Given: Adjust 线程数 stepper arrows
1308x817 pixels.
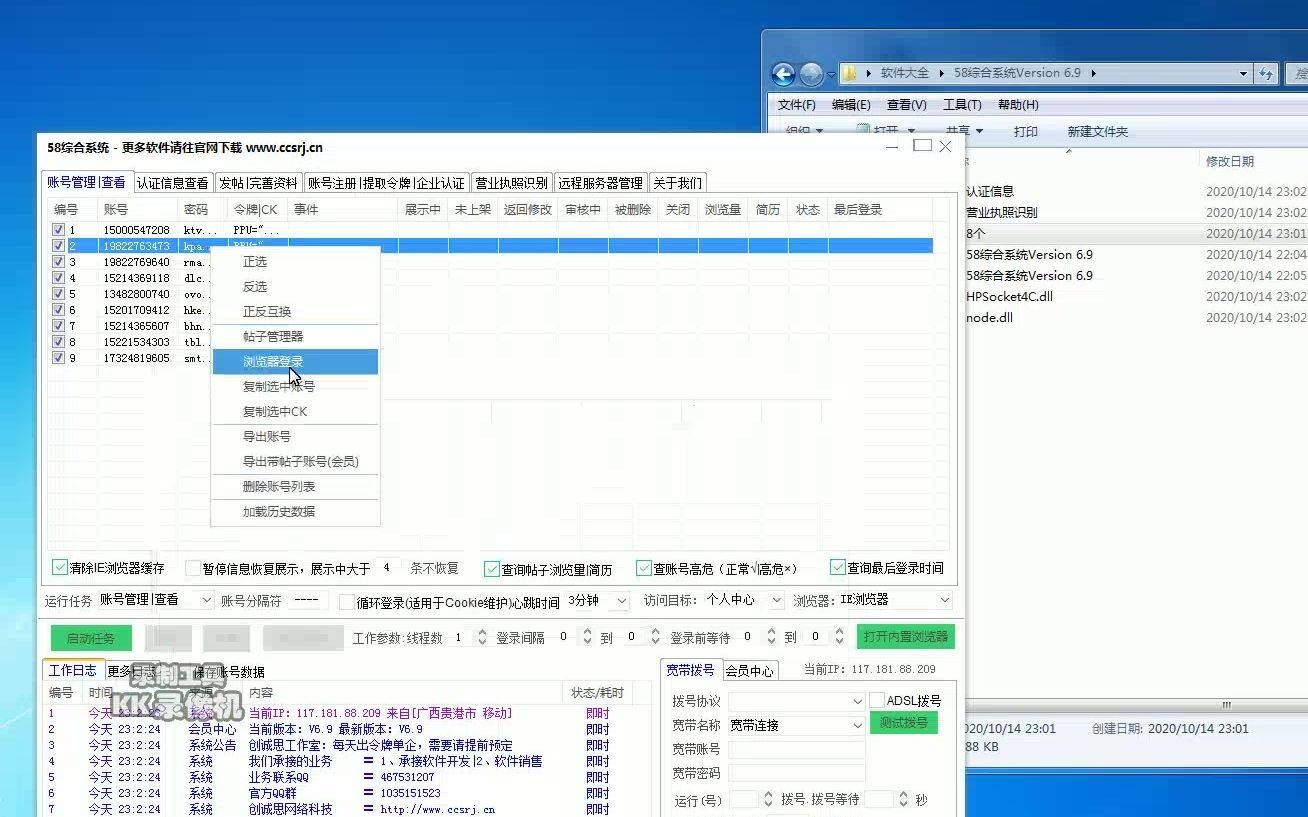Looking at the screenshot, I should click(481, 637).
